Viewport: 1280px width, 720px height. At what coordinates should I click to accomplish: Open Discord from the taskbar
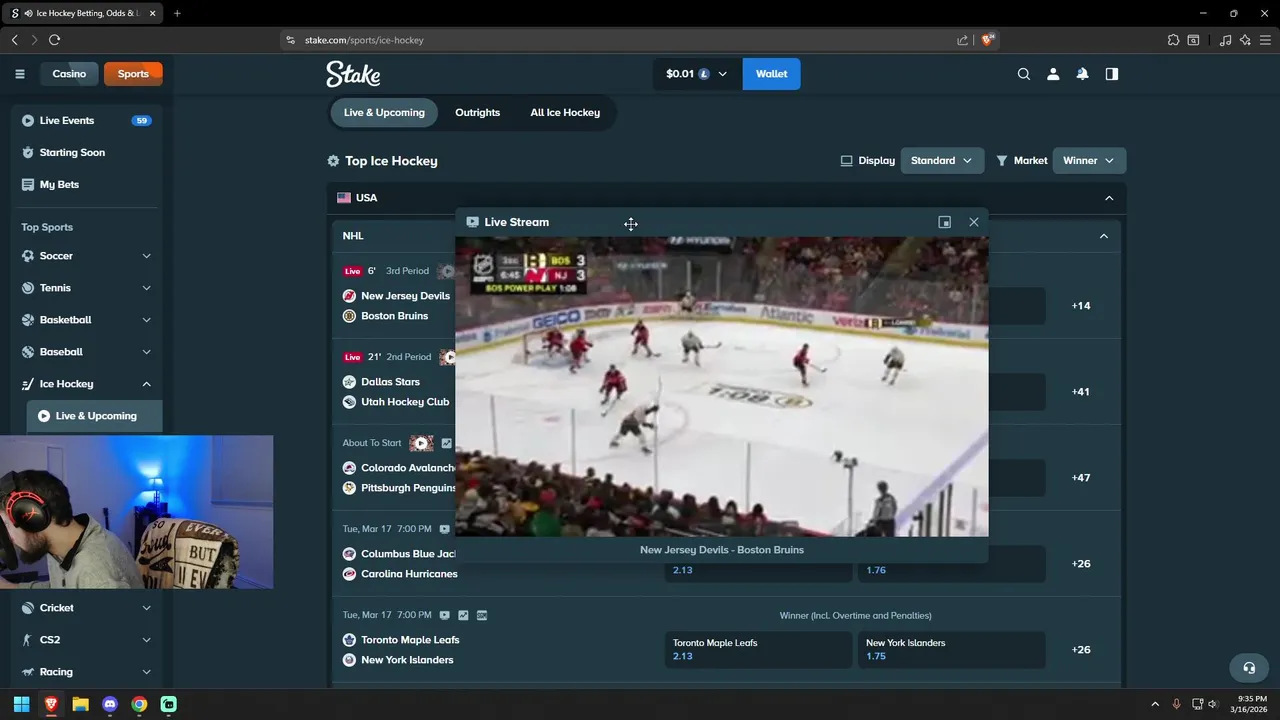(x=110, y=704)
